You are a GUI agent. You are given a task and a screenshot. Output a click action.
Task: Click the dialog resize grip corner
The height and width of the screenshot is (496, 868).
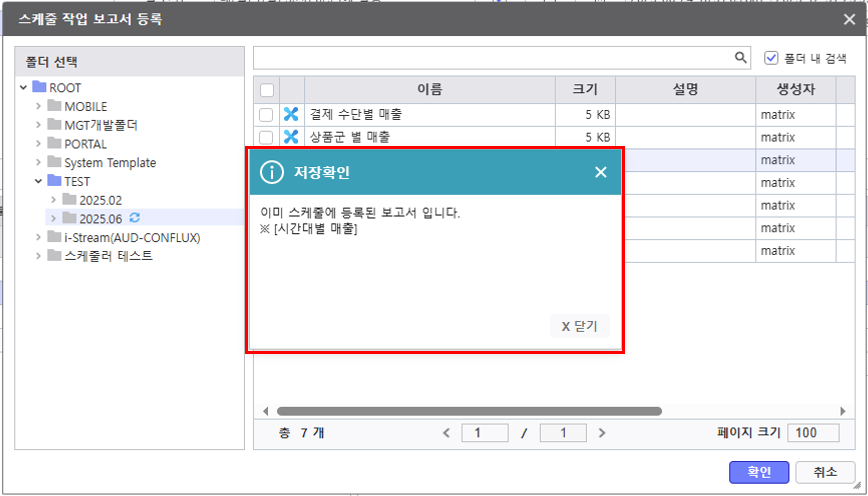pyautogui.click(x=857, y=485)
